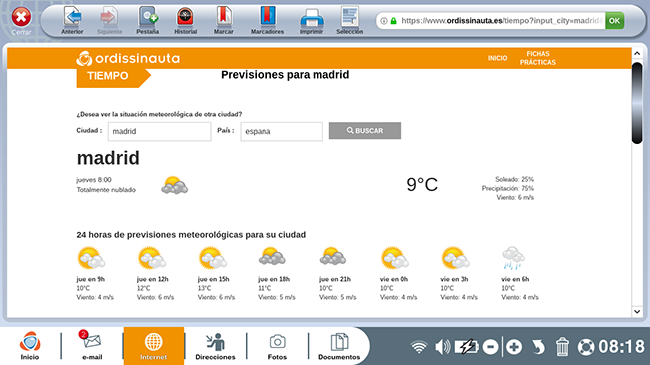Open the Documentos app
The height and width of the screenshot is (365, 650).
[339, 346]
